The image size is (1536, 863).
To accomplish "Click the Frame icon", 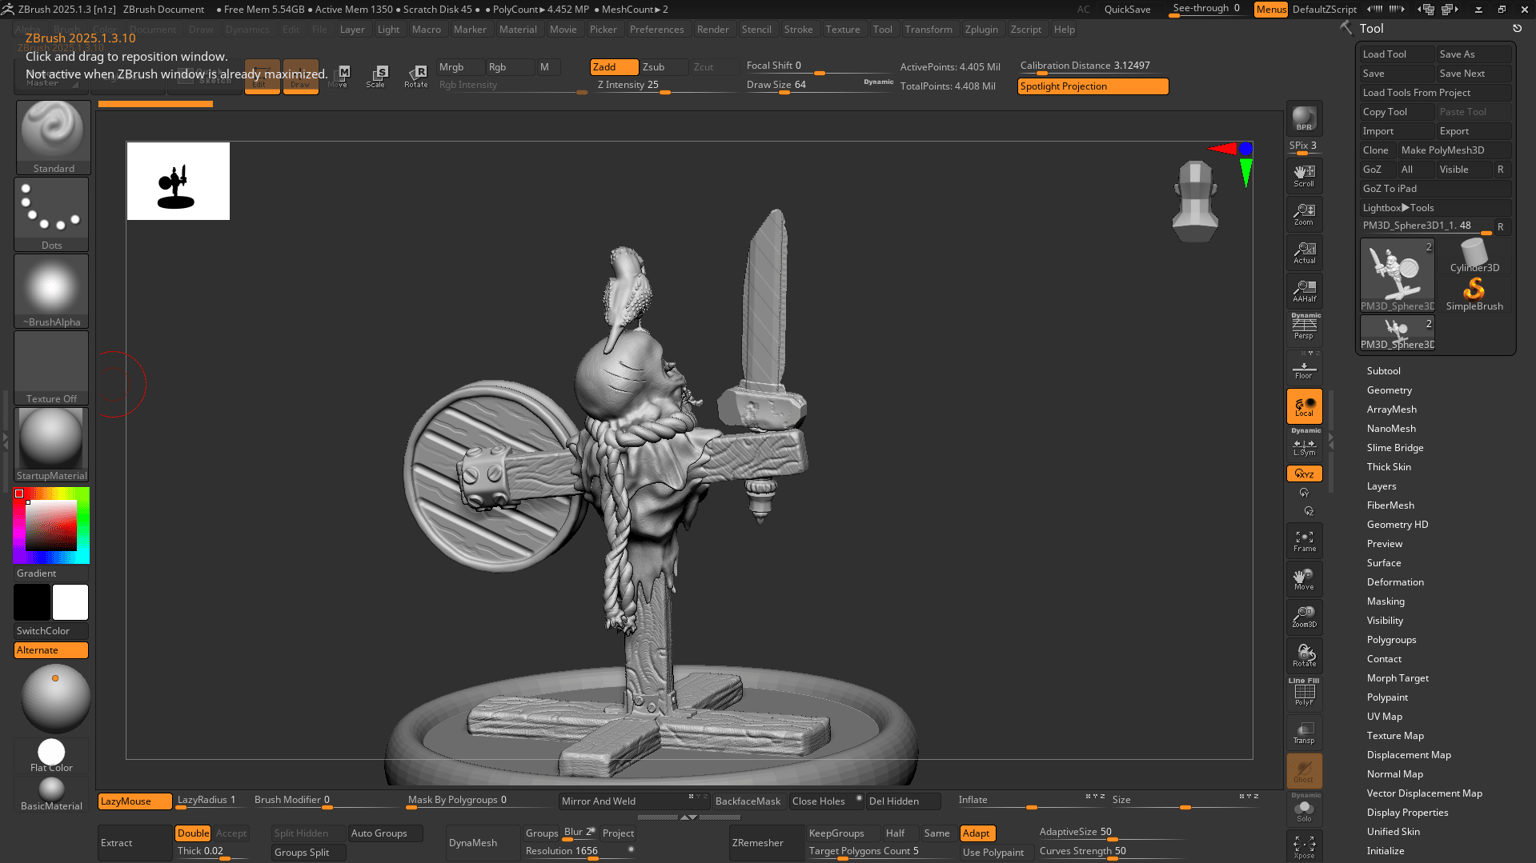I will [x=1304, y=541].
